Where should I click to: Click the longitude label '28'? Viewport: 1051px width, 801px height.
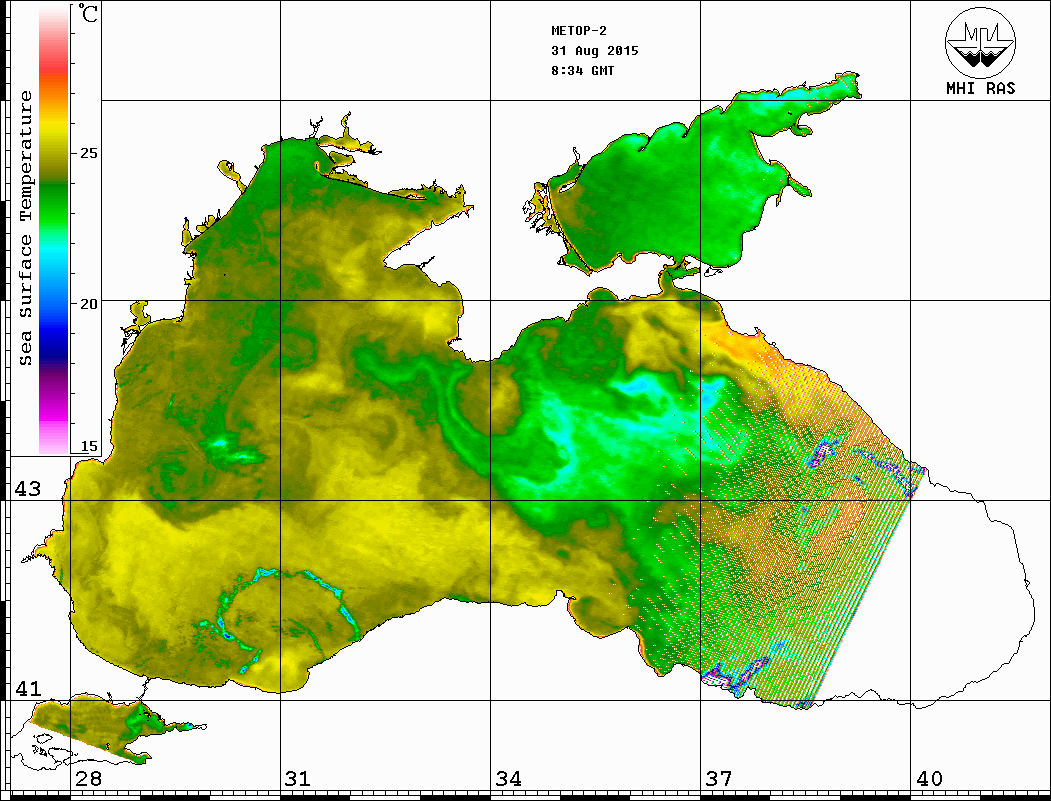[88, 778]
